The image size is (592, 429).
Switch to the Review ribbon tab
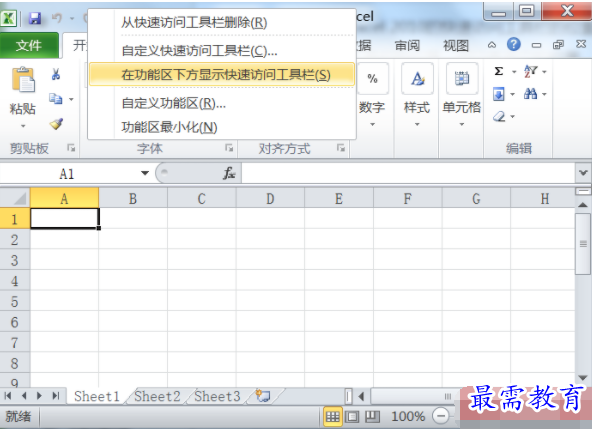click(407, 45)
